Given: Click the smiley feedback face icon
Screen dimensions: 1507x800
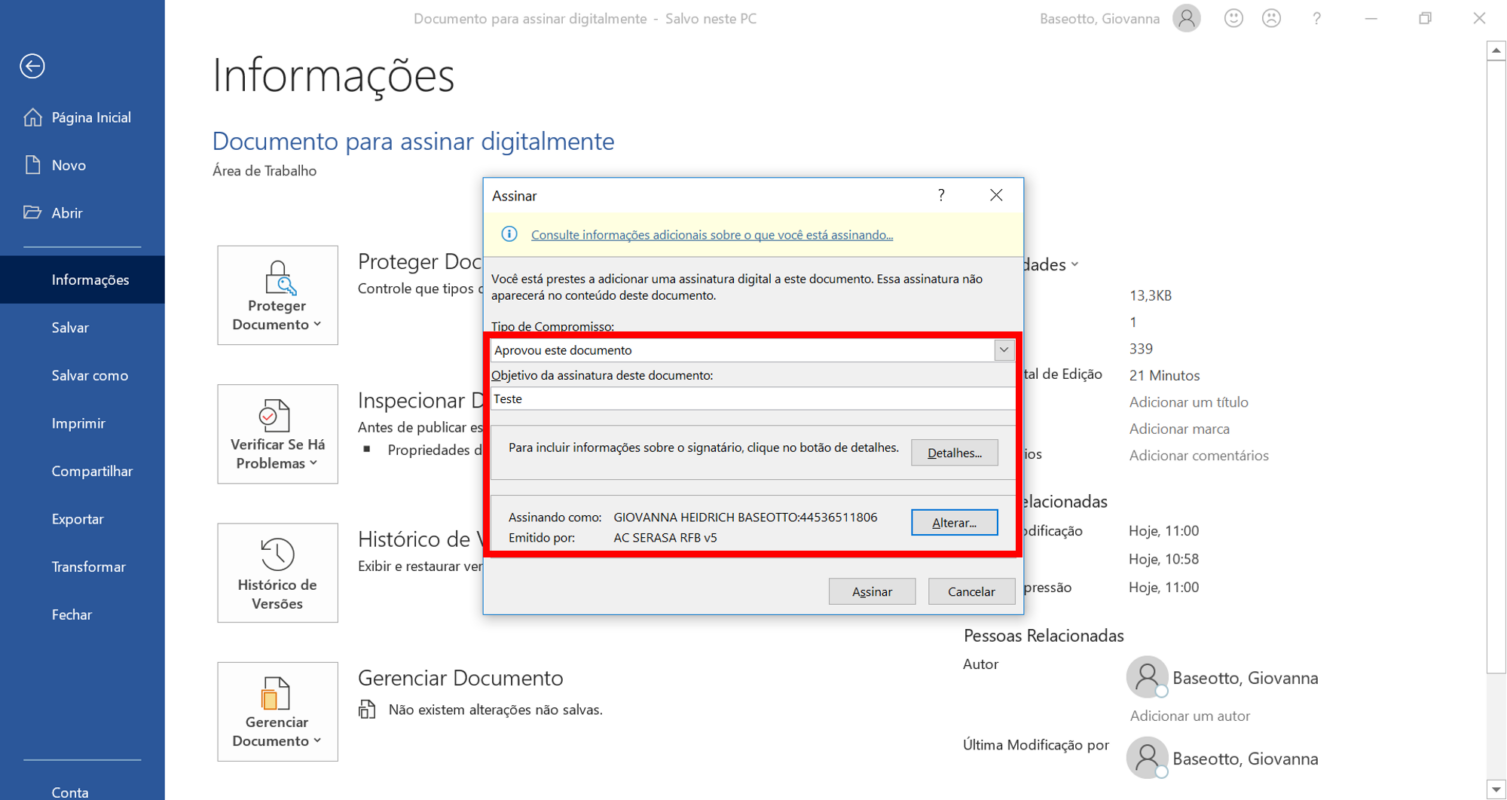Looking at the screenshot, I should click(x=1235, y=18).
